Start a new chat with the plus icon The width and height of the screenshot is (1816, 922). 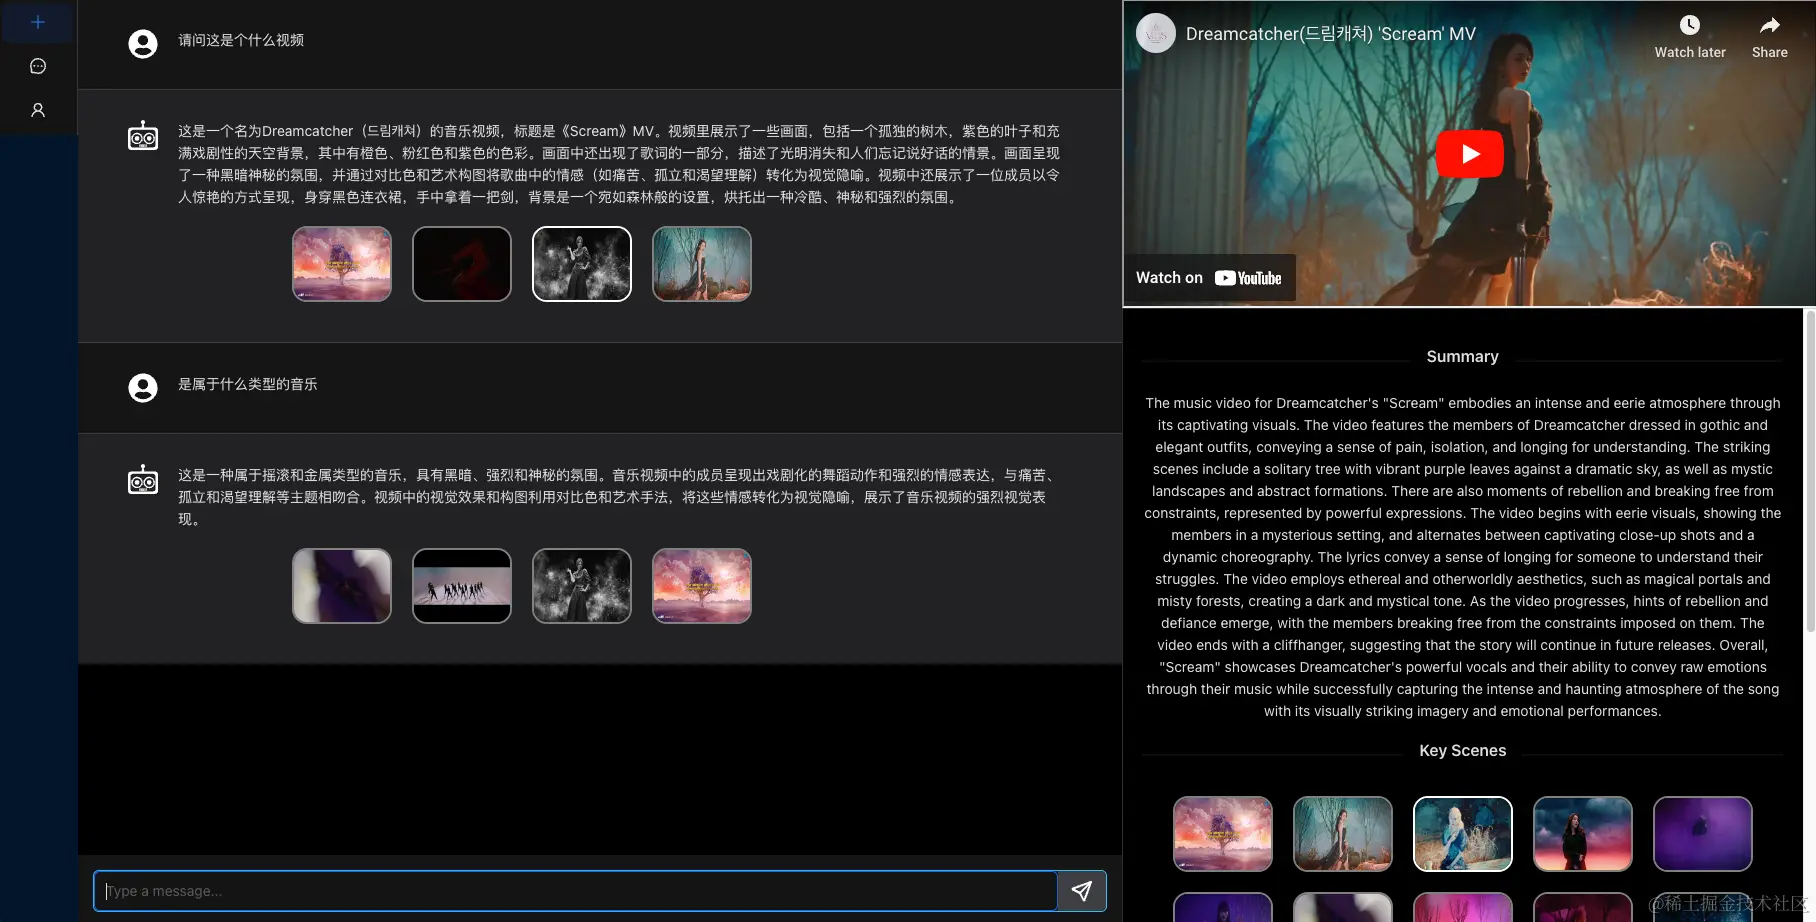pos(38,22)
